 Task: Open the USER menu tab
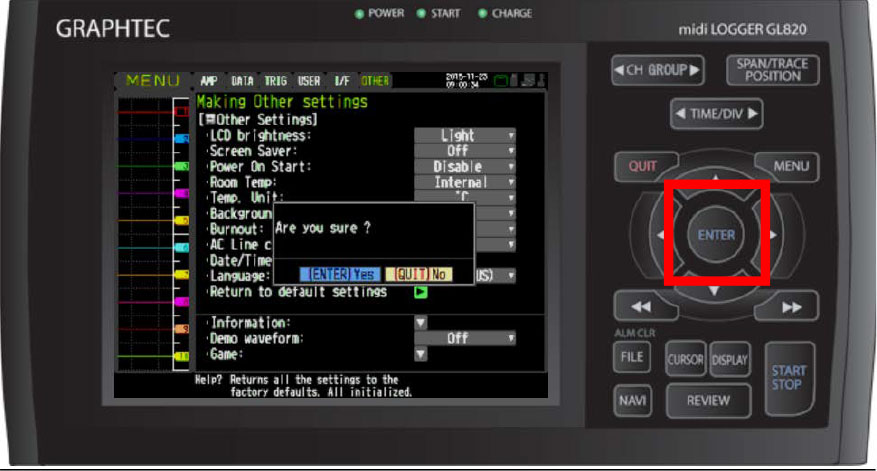pos(309,81)
